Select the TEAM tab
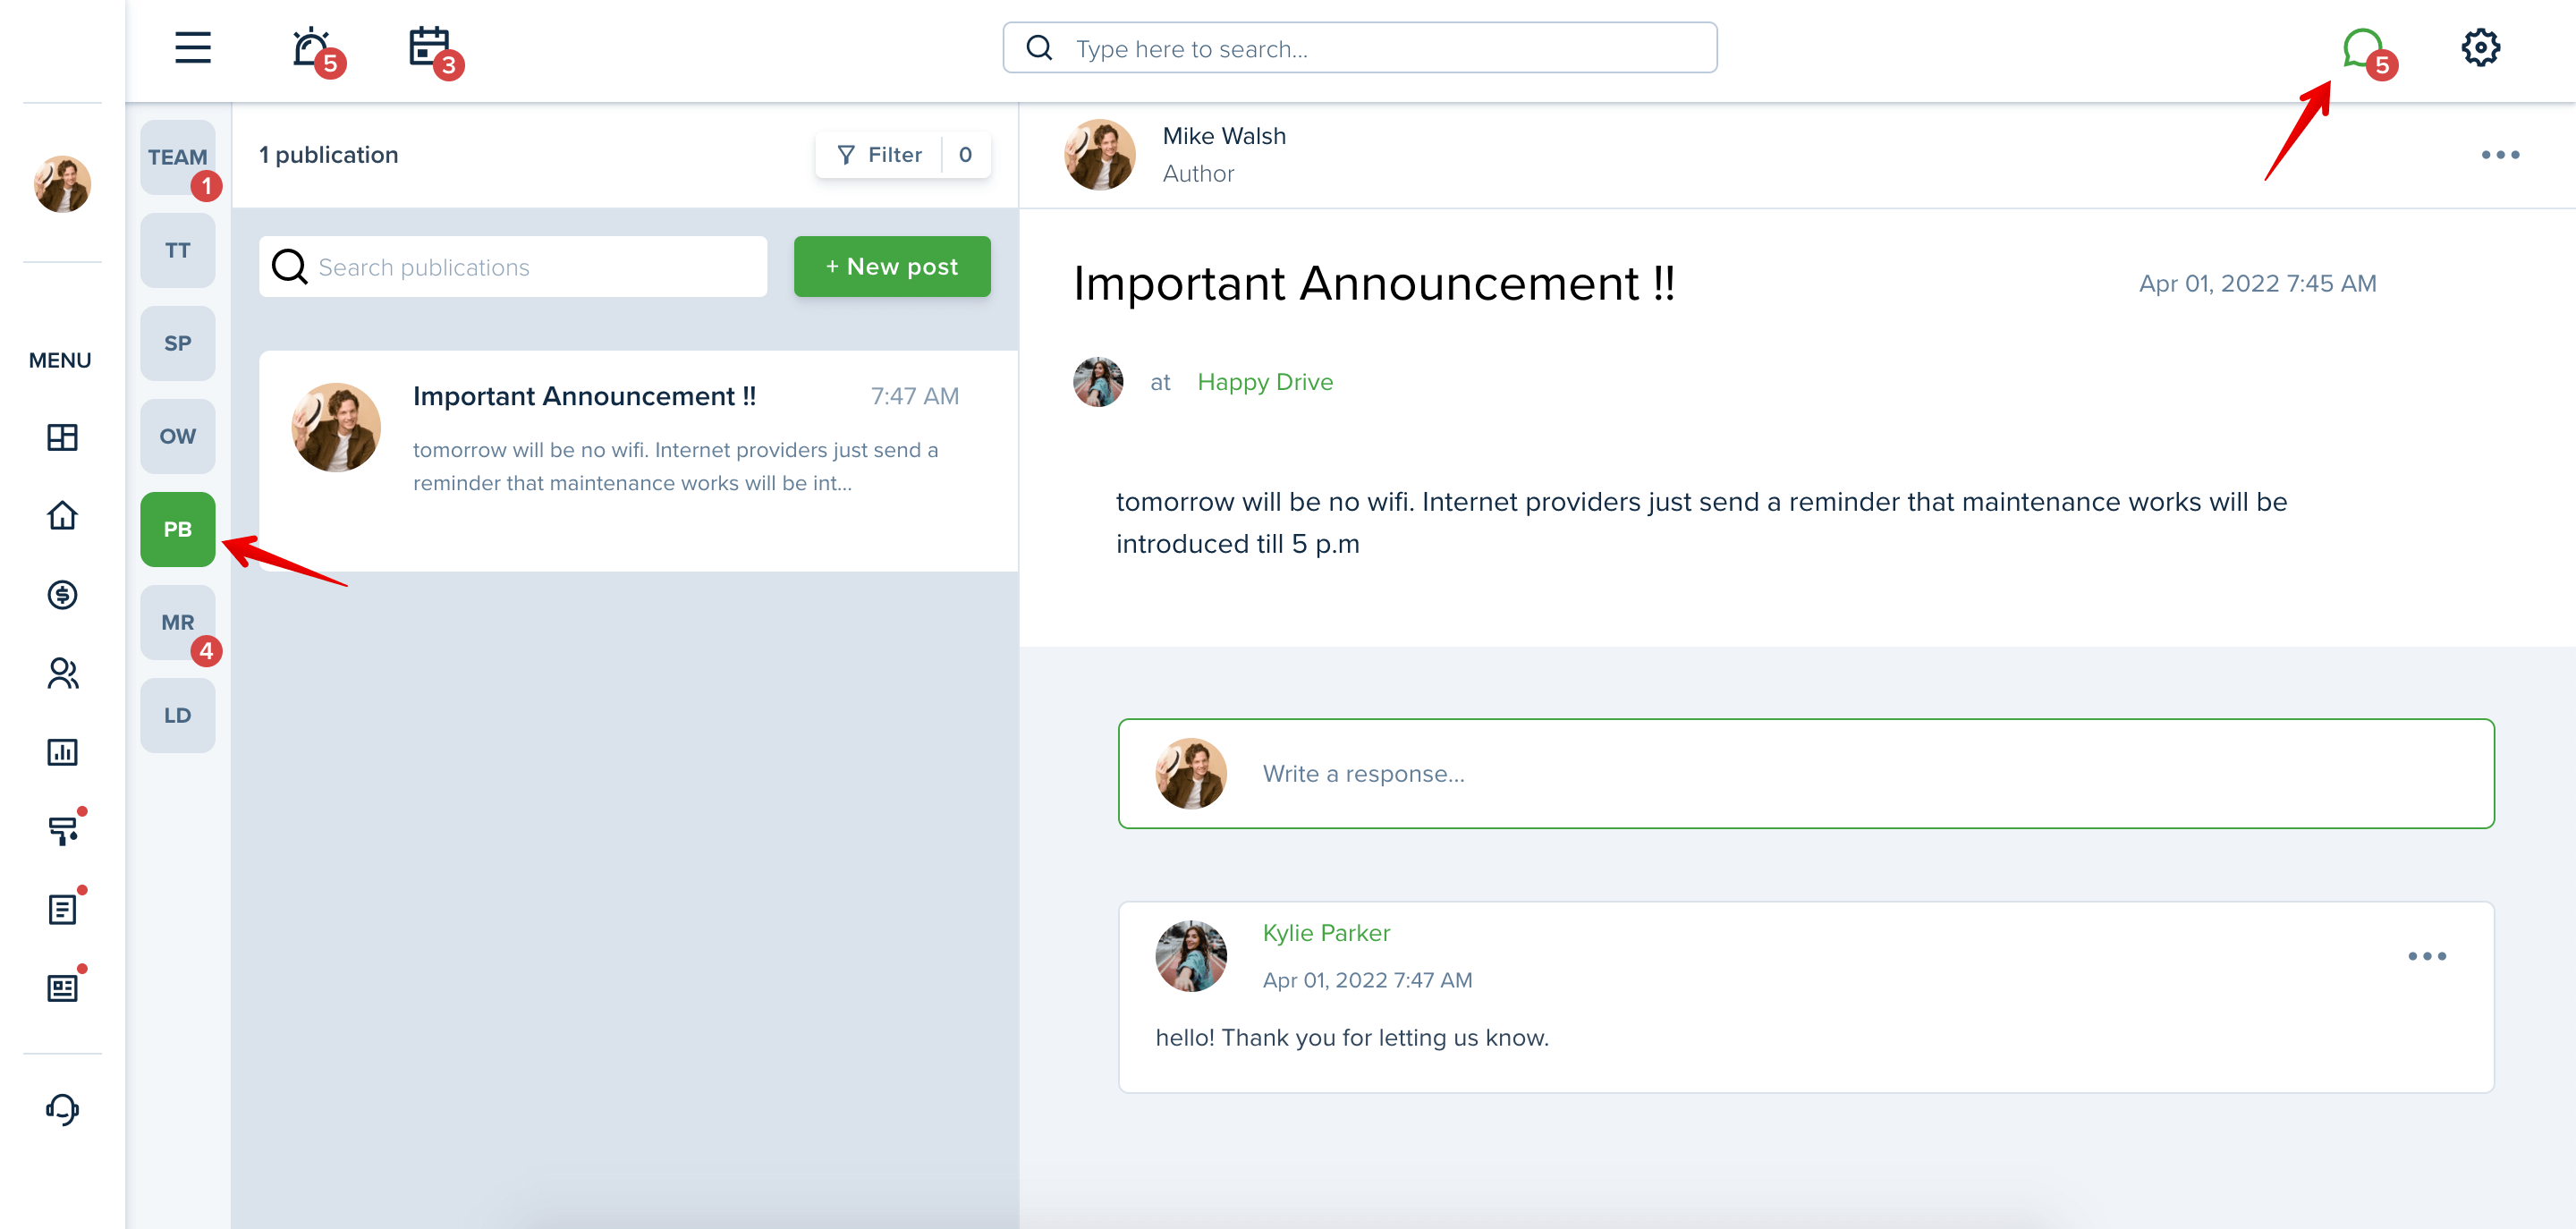This screenshot has width=2576, height=1229. coord(178,157)
